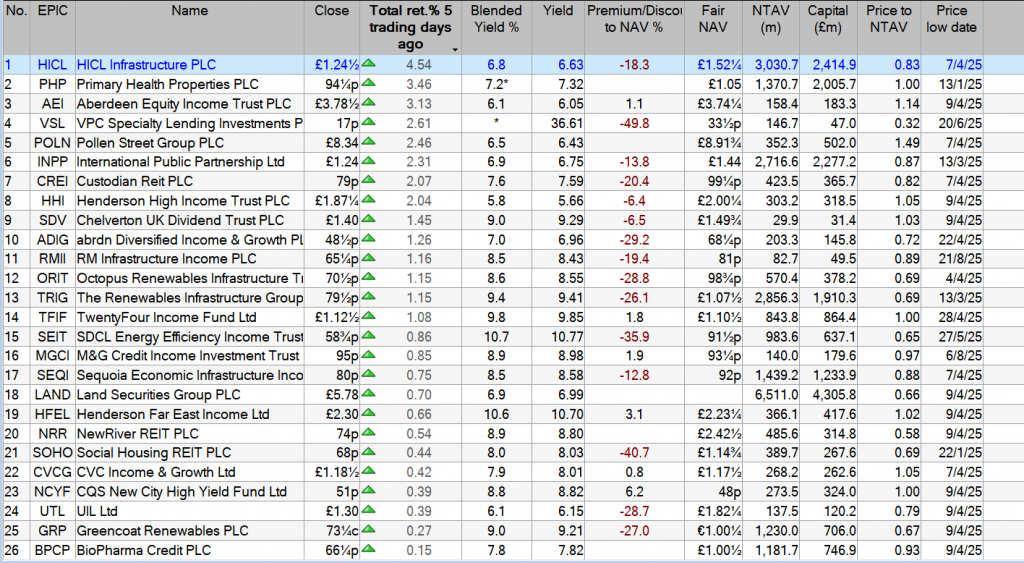Select Henderson High Income Trust PLC
Image resolution: width=1024 pixels, height=563 pixels.
click(x=183, y=201)
